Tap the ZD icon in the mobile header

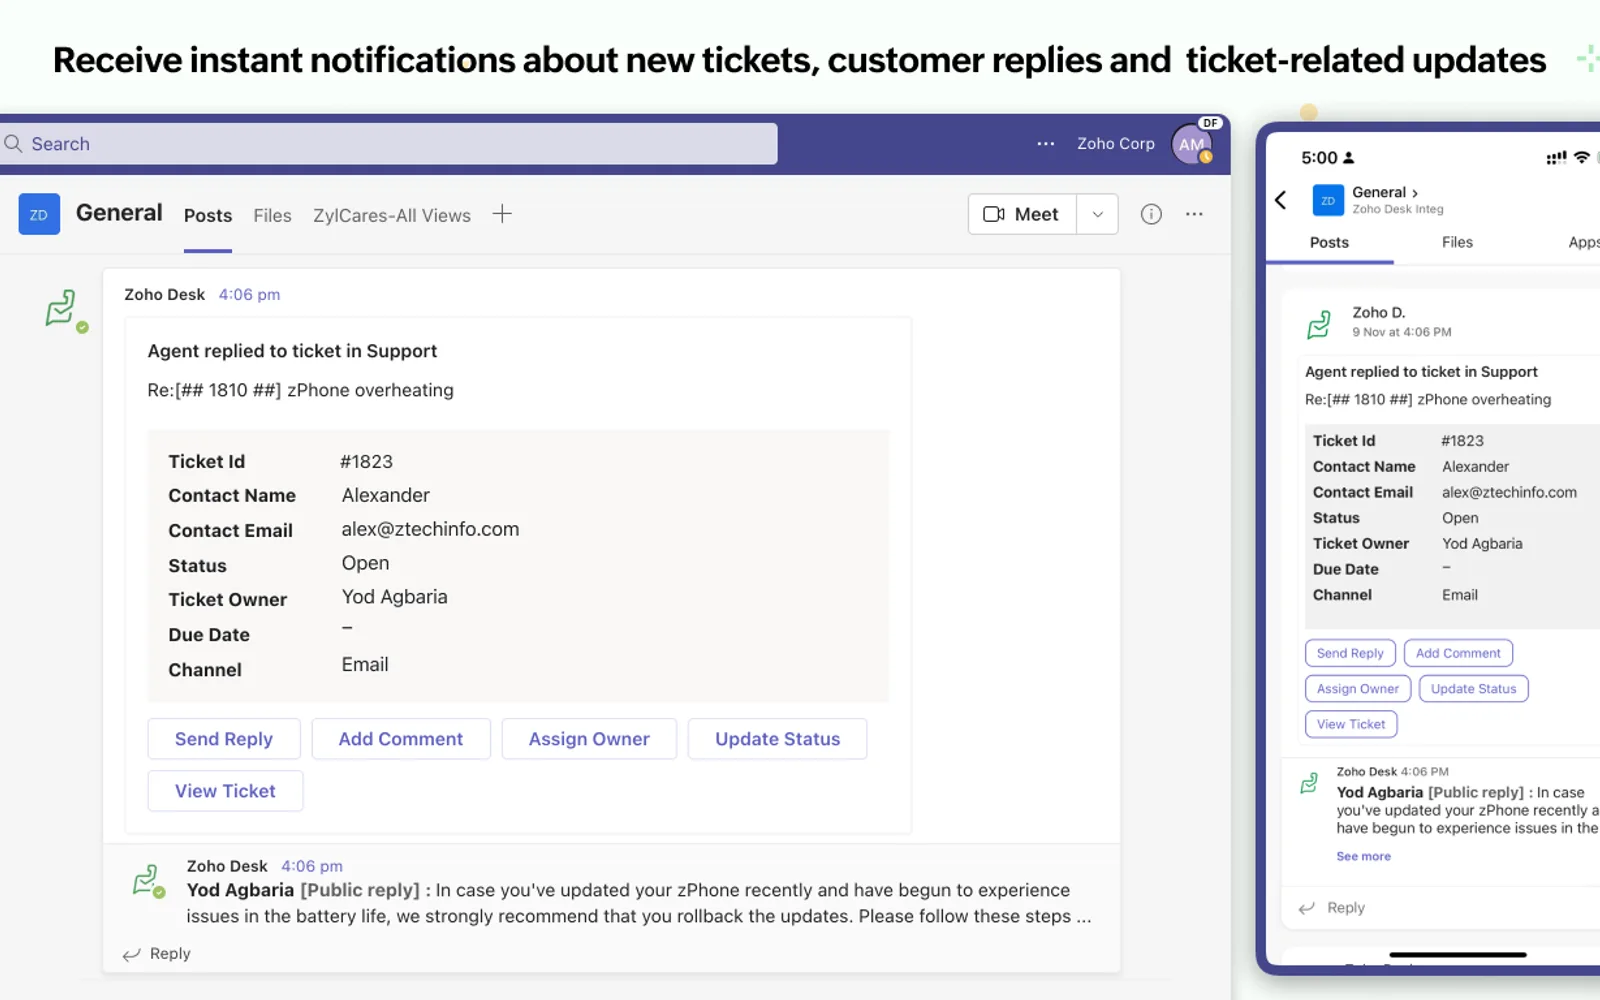click(x=1328, y=200)
